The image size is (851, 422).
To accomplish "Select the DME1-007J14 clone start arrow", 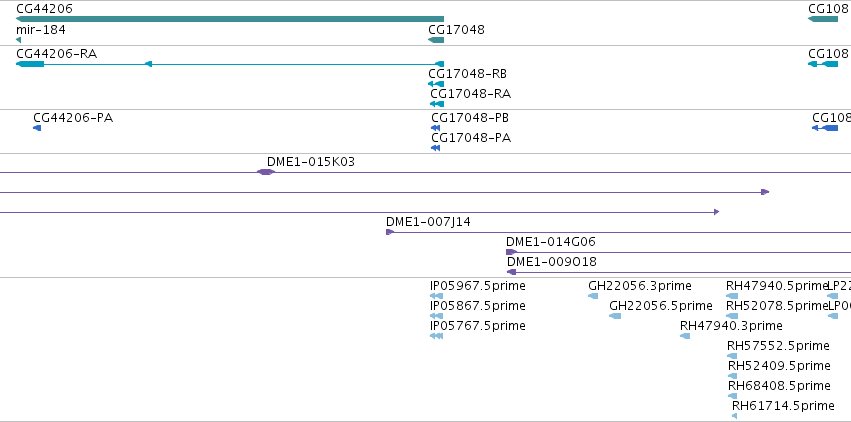I will coord(390,232).
